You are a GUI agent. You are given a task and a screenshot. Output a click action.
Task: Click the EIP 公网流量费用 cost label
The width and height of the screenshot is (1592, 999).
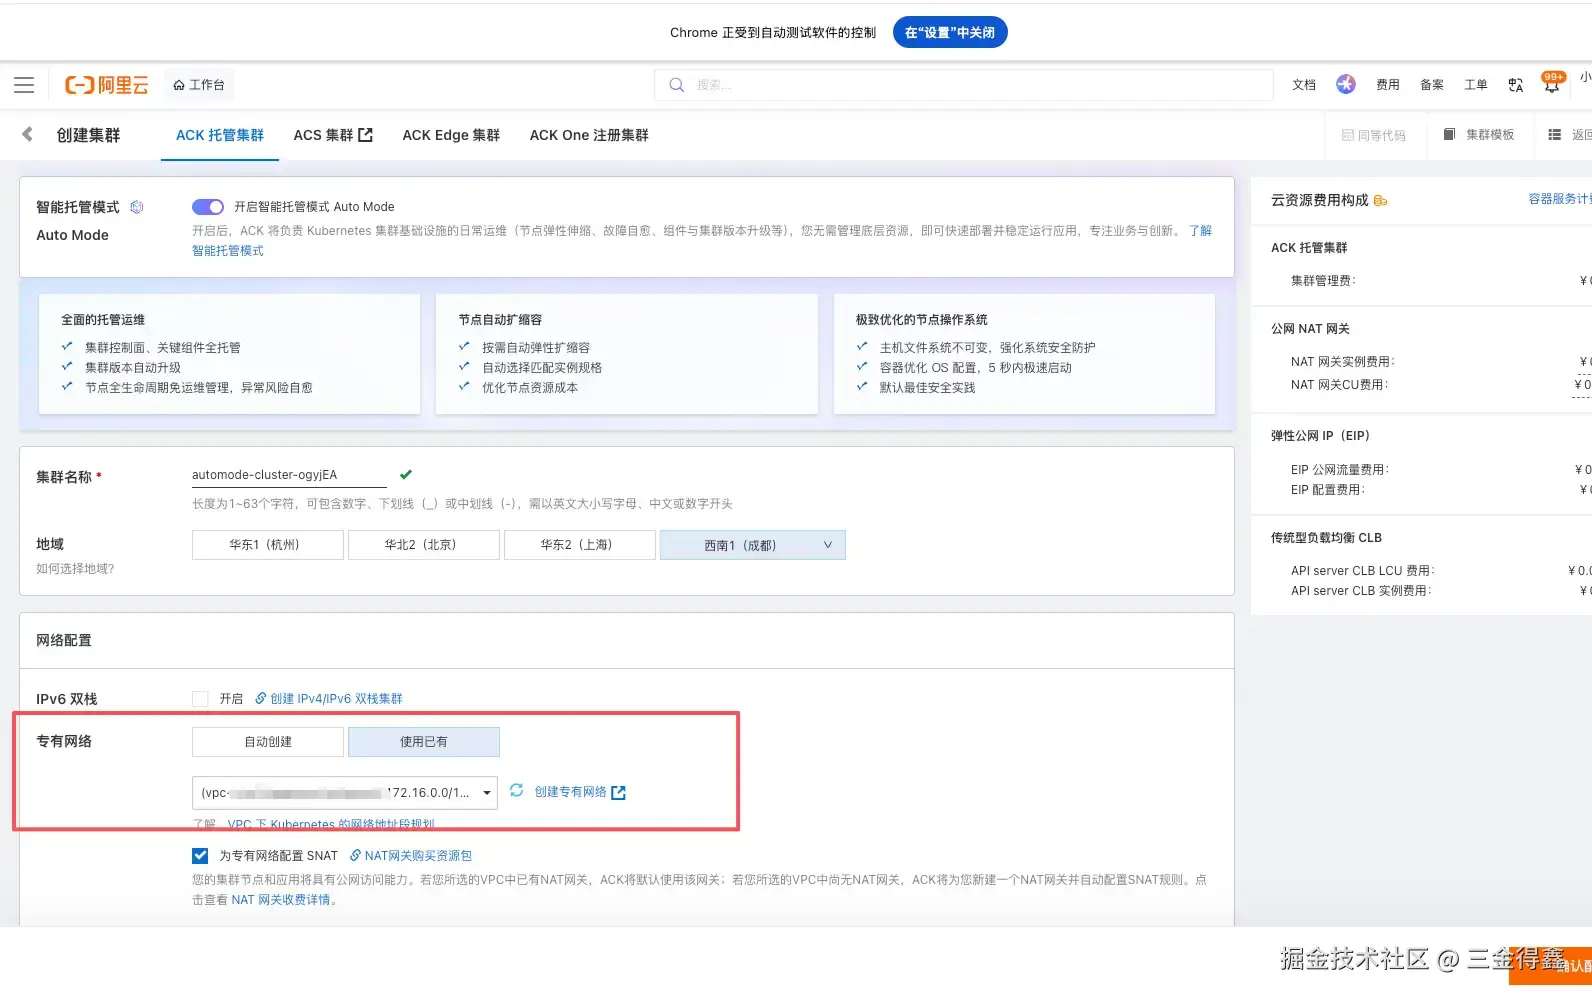(x=1339, y=470)
